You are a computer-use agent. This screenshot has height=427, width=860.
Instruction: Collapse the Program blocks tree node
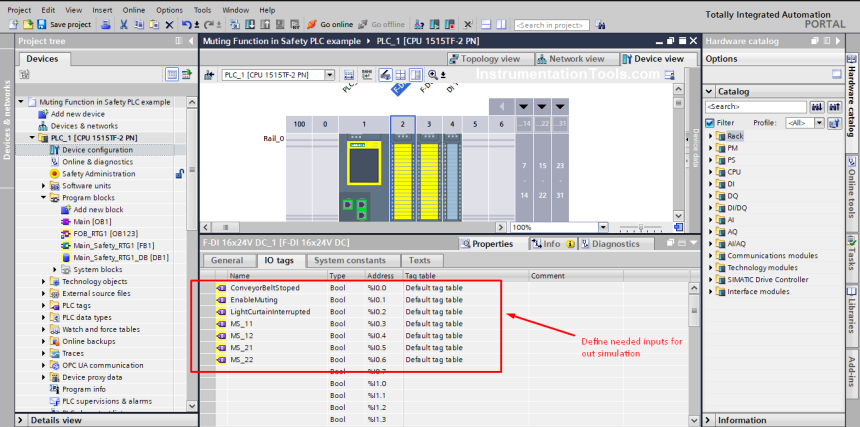44,197
